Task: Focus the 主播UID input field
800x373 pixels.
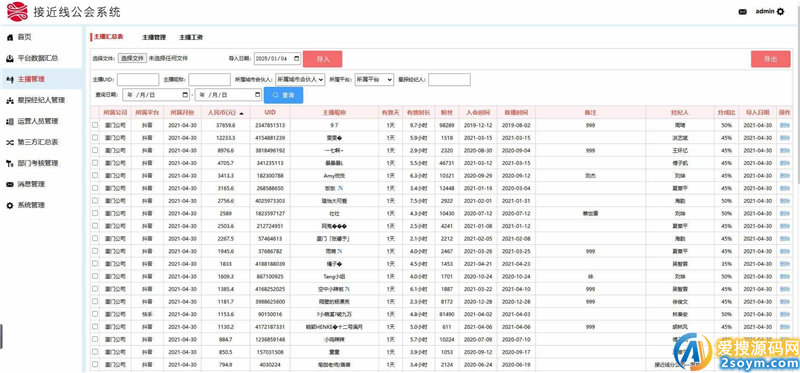Action: 138,80
